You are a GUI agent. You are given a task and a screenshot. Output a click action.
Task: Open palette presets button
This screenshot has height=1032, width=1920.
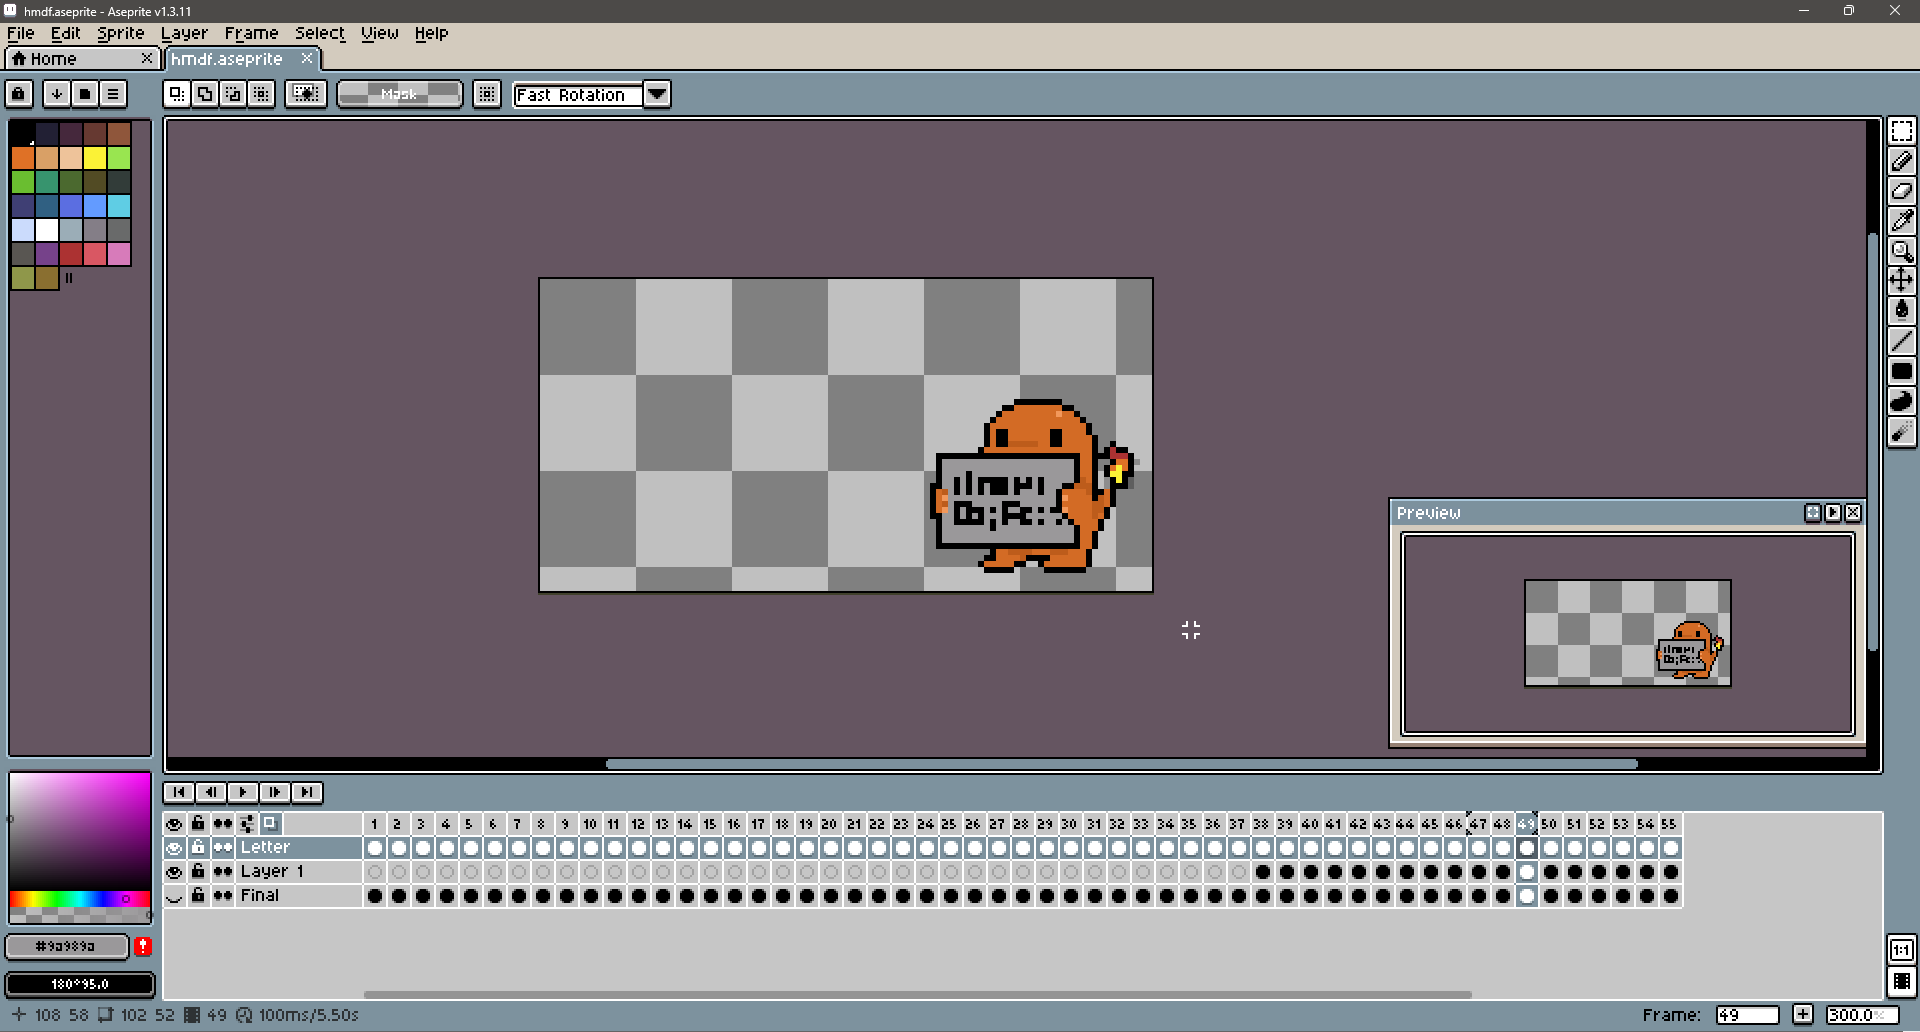tap(85, 94)
